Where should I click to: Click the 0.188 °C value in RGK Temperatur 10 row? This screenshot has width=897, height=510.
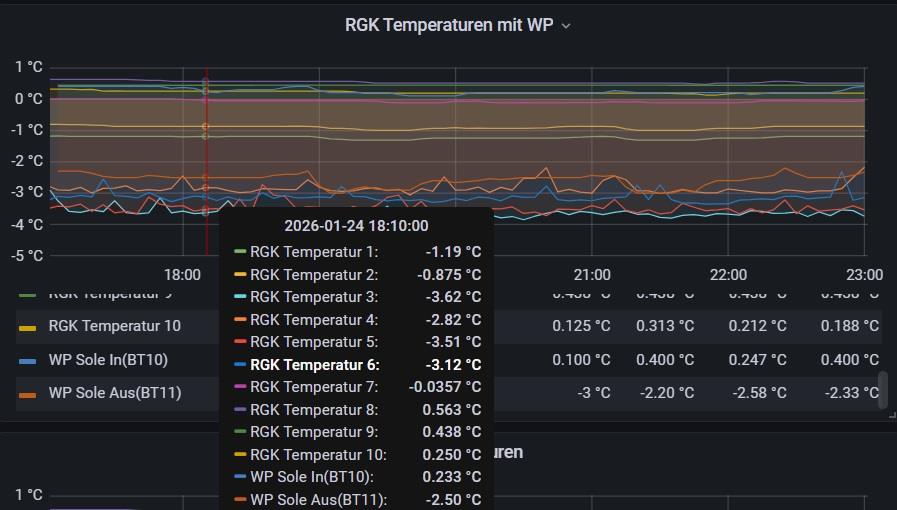pyautogui.click(x=849, y=326)
